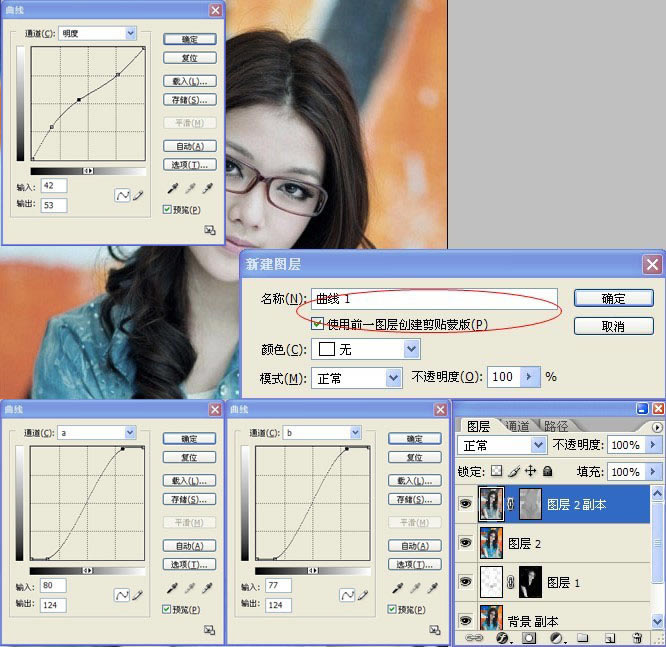Viewport: 666px width, 647px height.
Task: Choose pencil draw tool in 明度 curves dialog
Action: pyautogui.click(x=138, y=195)
